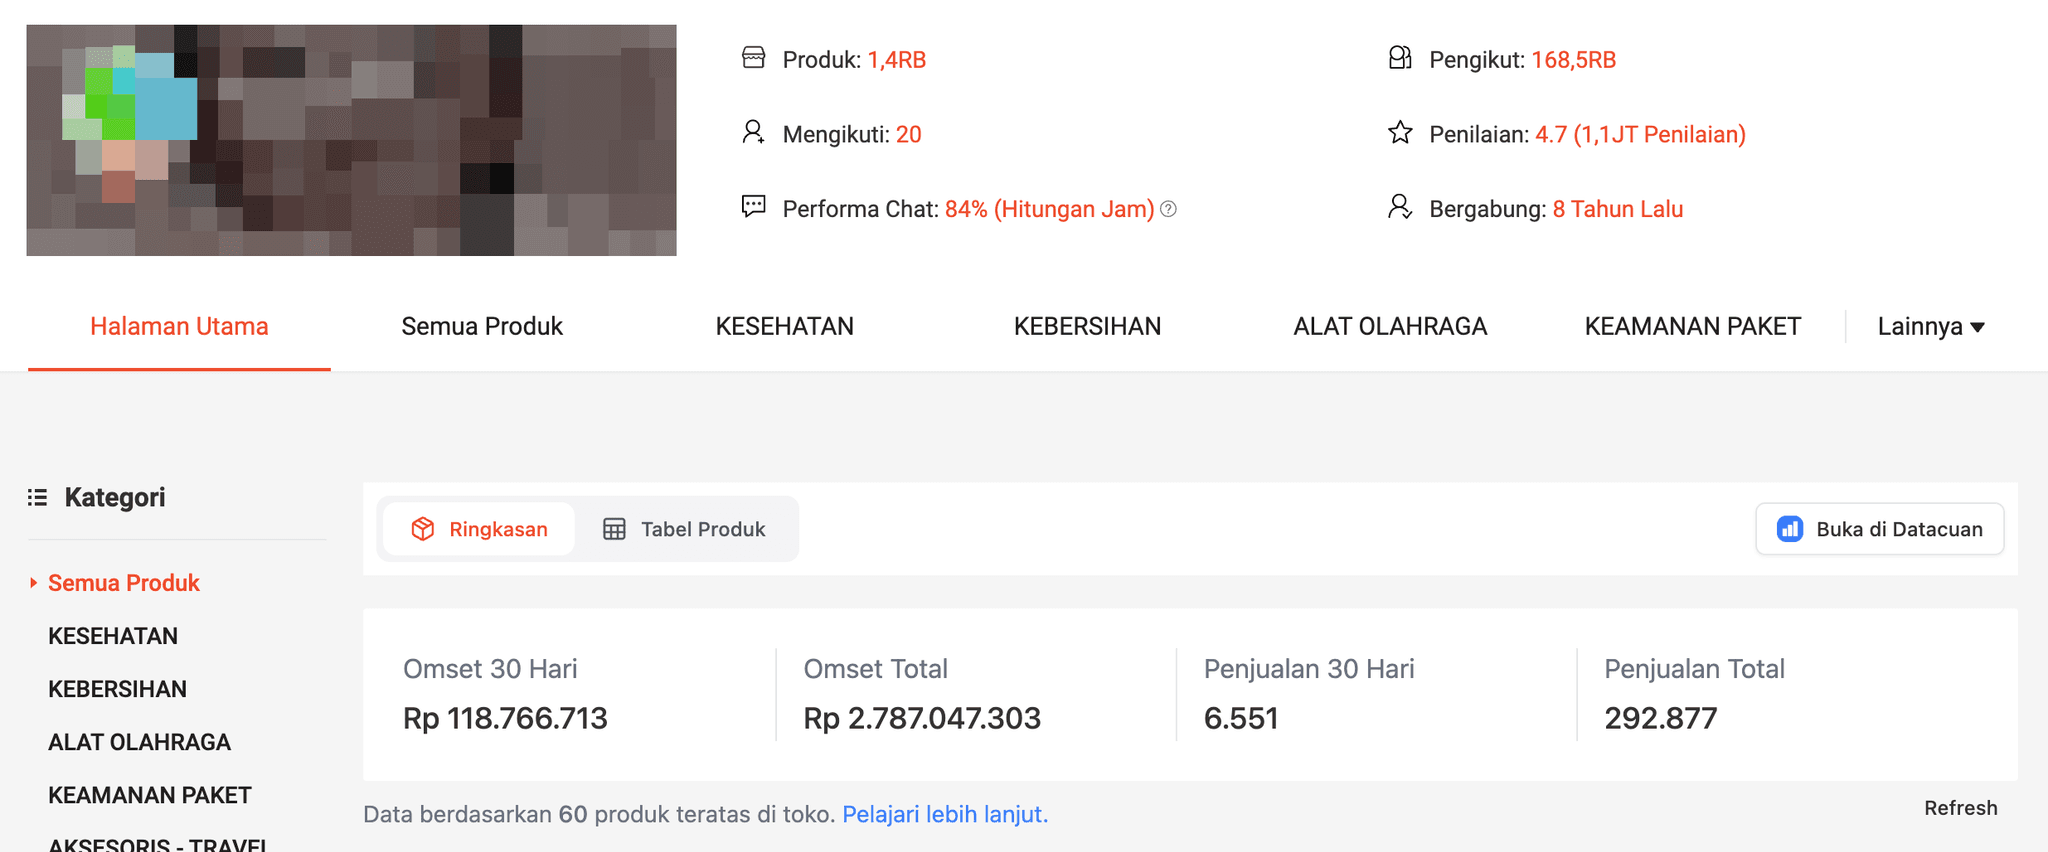Click the Buka di Datacuan button

[1880, 529]
